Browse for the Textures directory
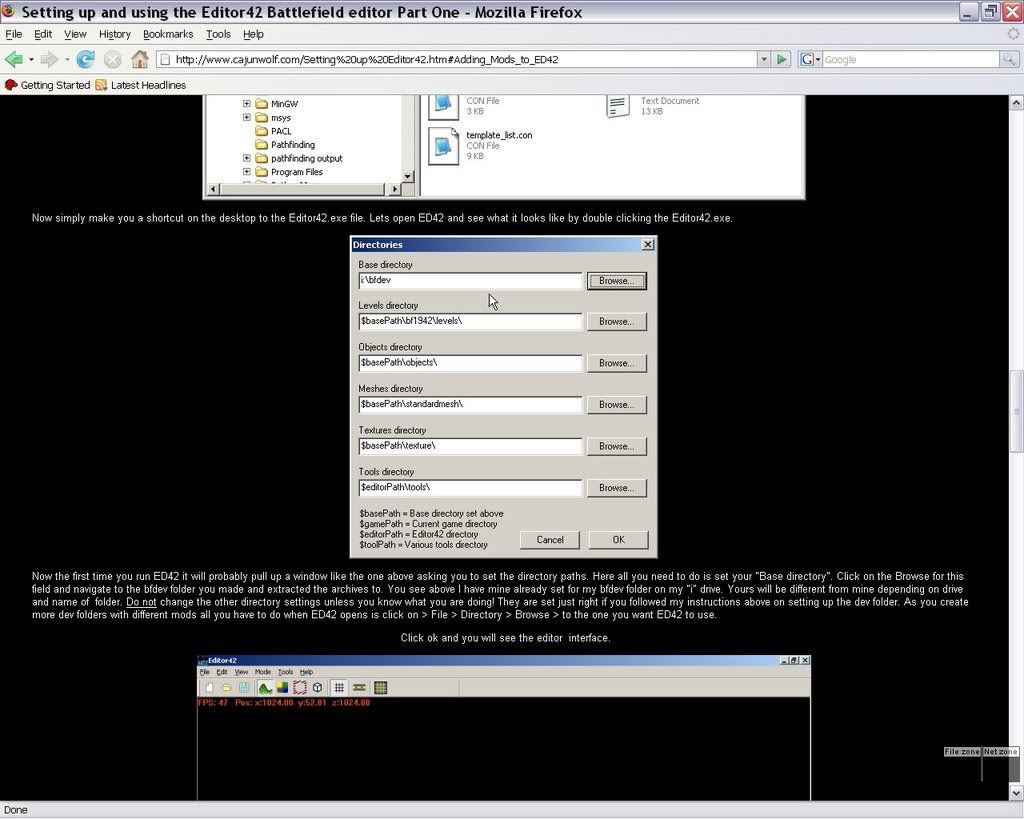This screenshot has height=819, width=1024. 616,446
